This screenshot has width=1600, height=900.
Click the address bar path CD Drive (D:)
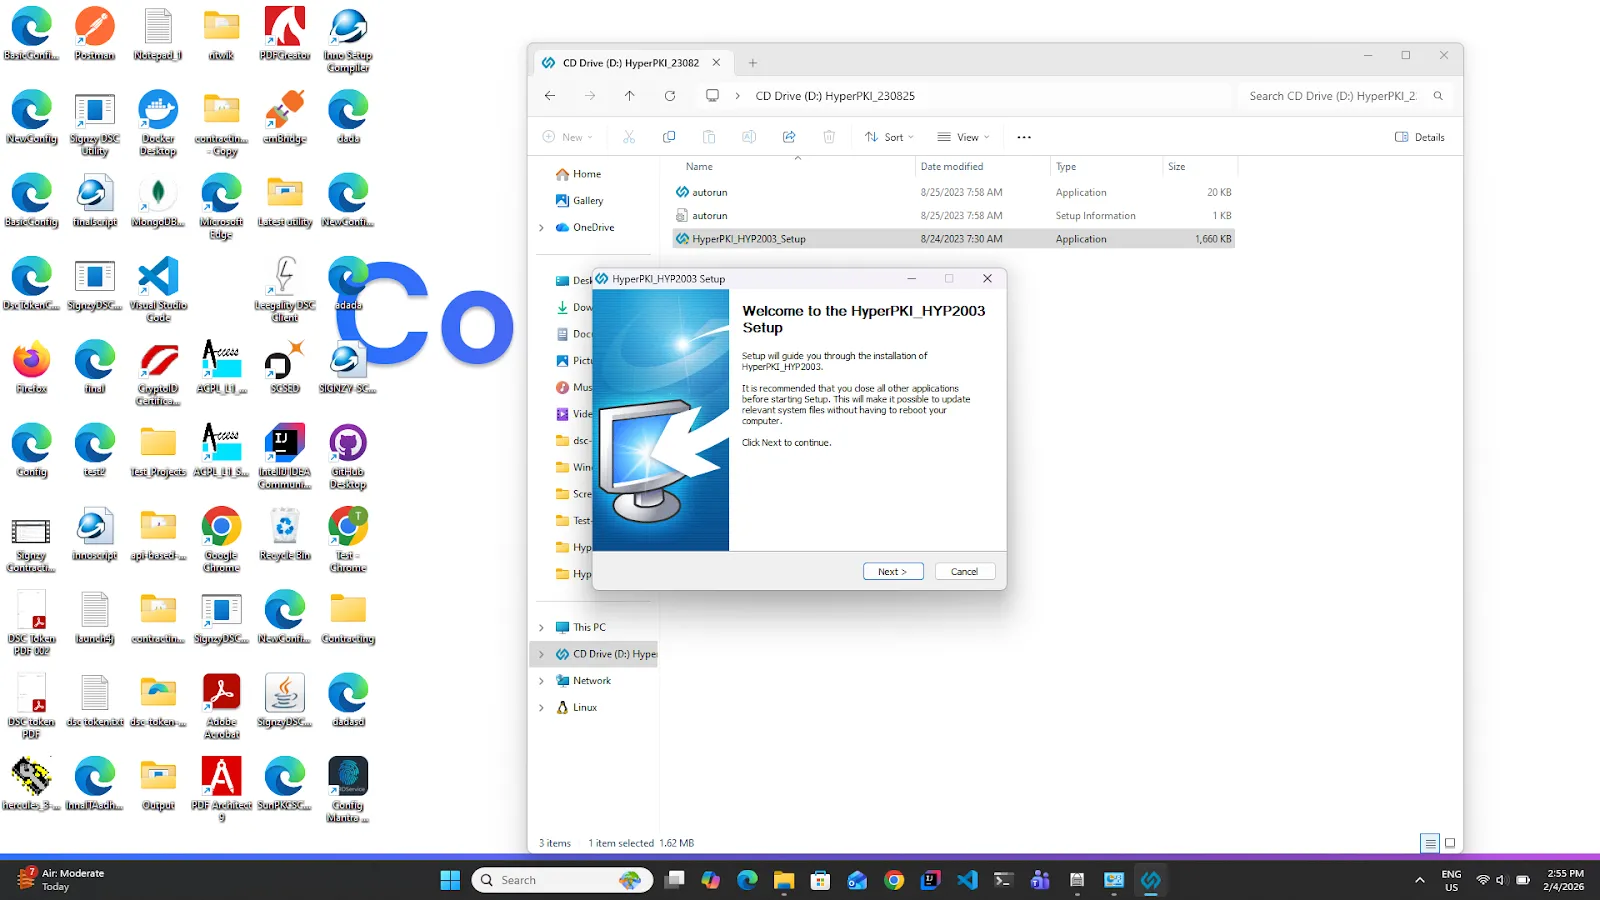[835, 96]
